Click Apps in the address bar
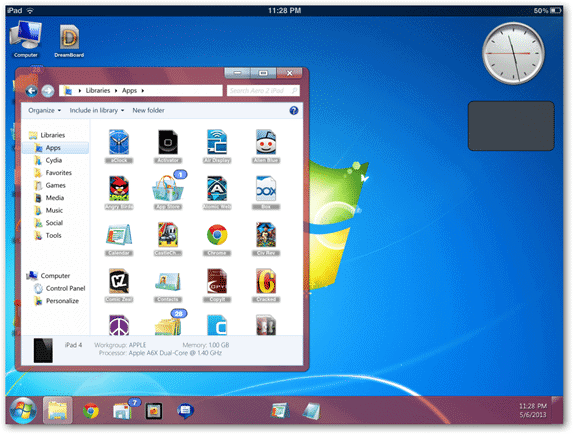The image size is (573, 434). (x=129, y=91)
